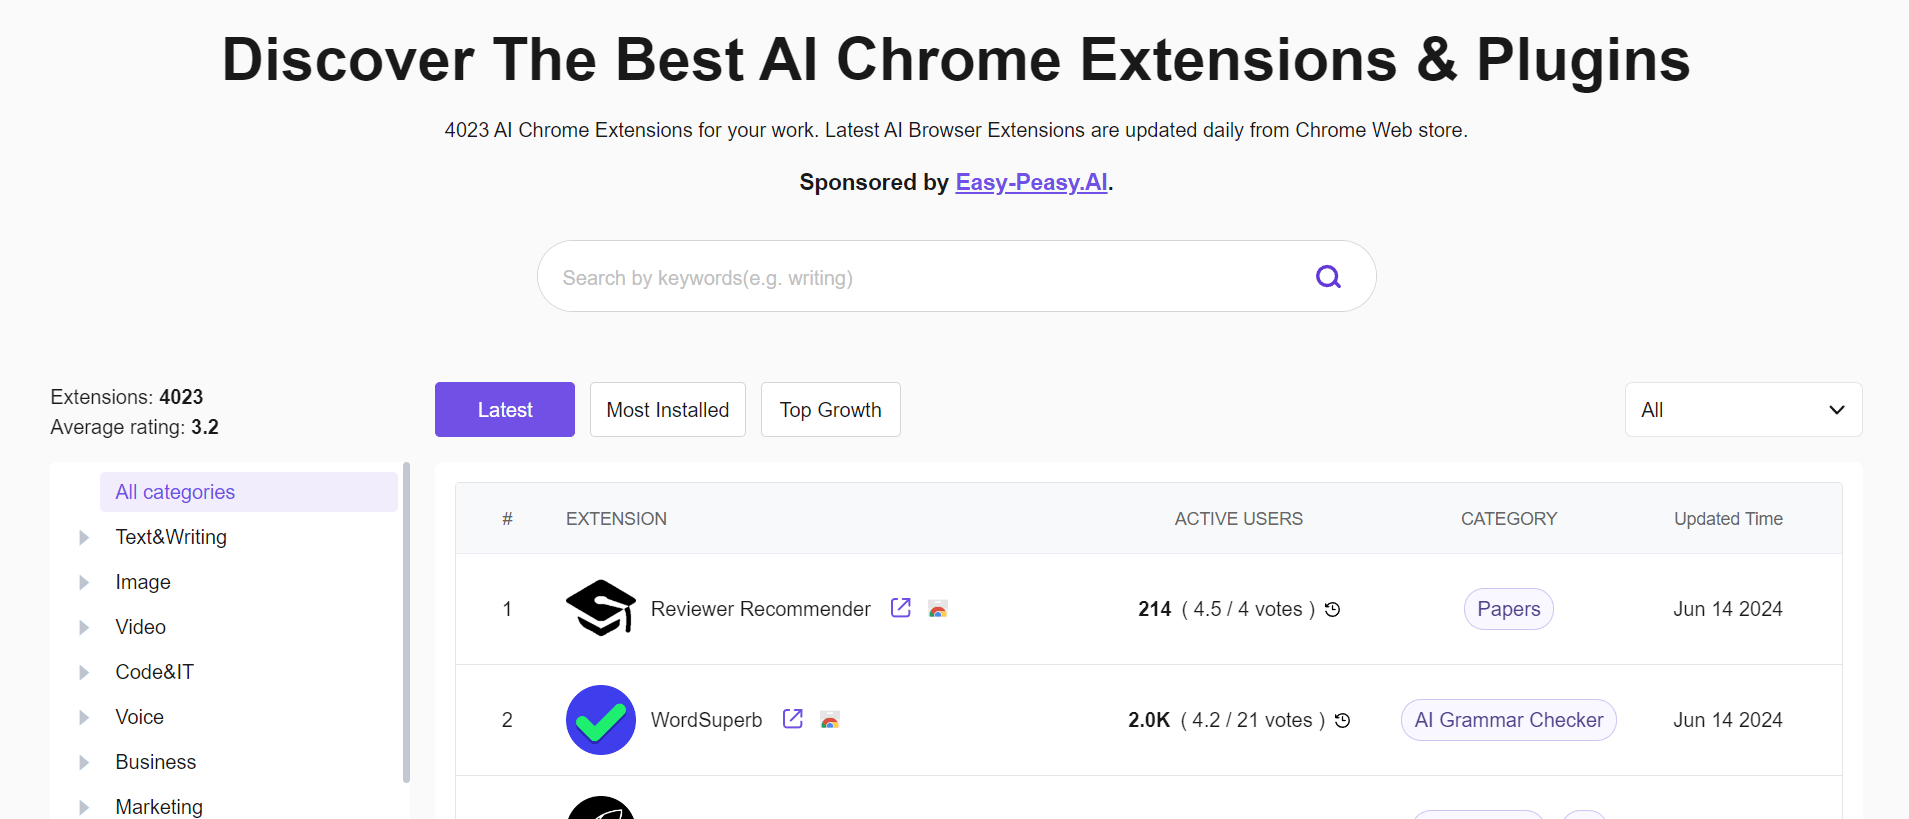Click WordSuperb's Chrome Web Store icon
This screenshot has width=1909, height=819.
[830, 720]
